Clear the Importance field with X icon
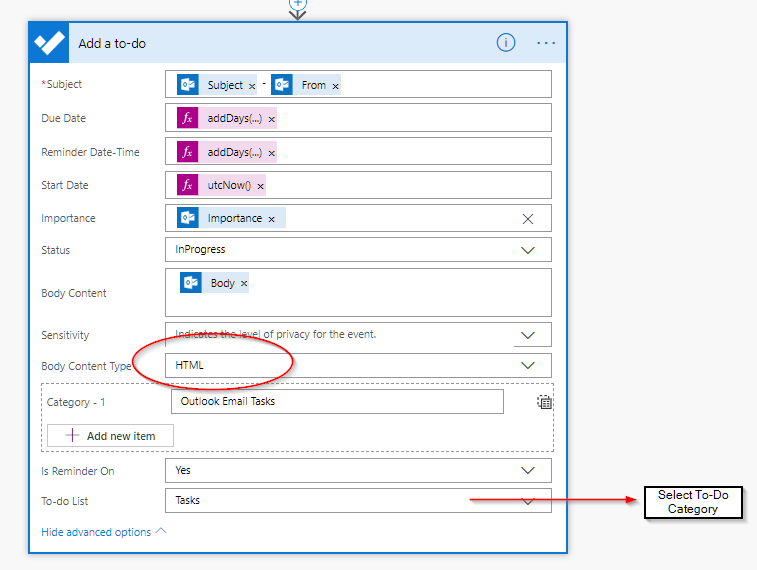757x570 pixels. coord(528,219)
